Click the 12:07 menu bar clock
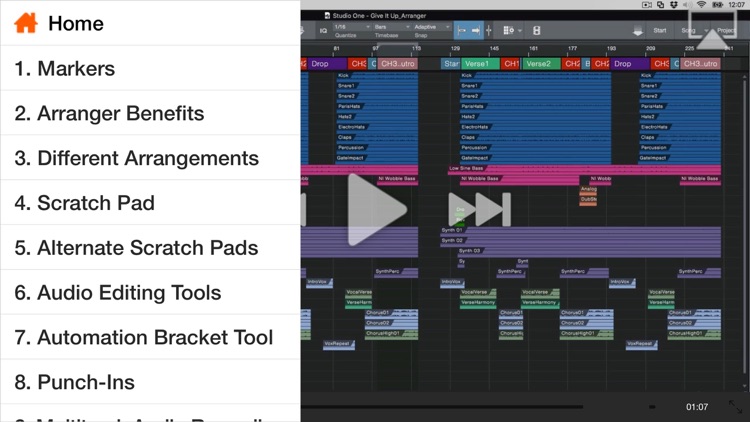 [736, 5]
